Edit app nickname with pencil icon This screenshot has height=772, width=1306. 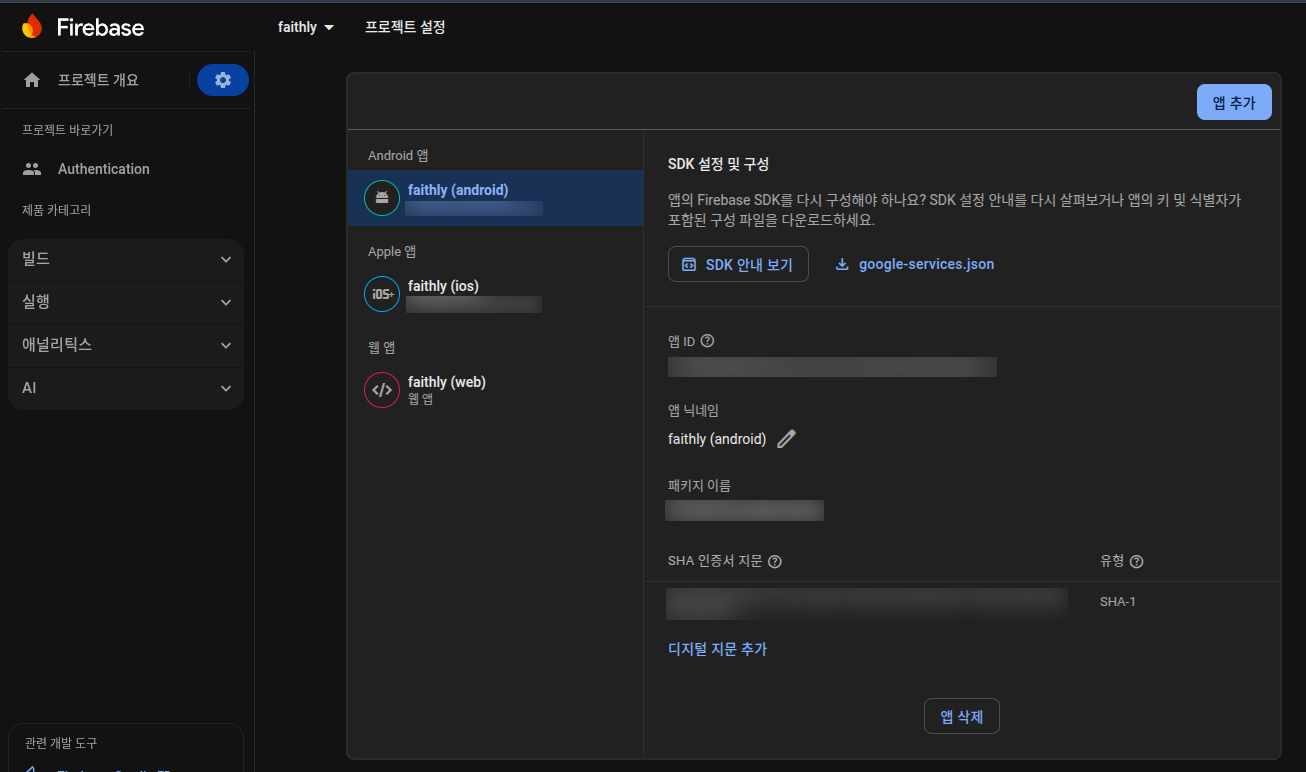pyautogui.click(x=786, y=439)
